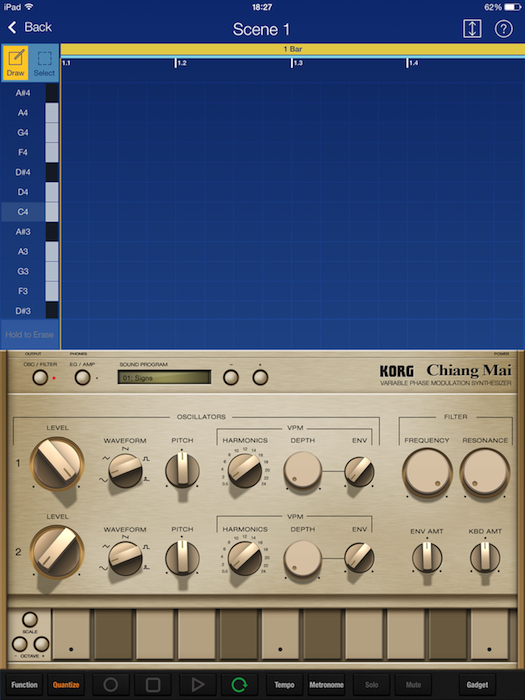Tap the D4 piano roll key

(x=29, y=192)
